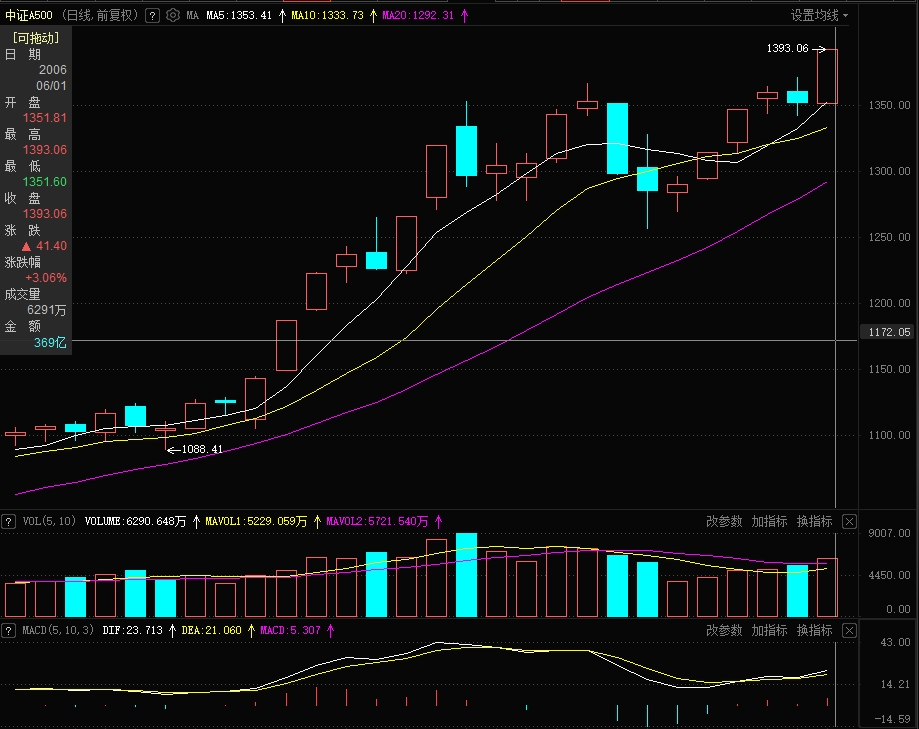Click the +3.06% change percentage
Image resolution: width=919 pixels, height=729 pixels.
pos(46,278)
